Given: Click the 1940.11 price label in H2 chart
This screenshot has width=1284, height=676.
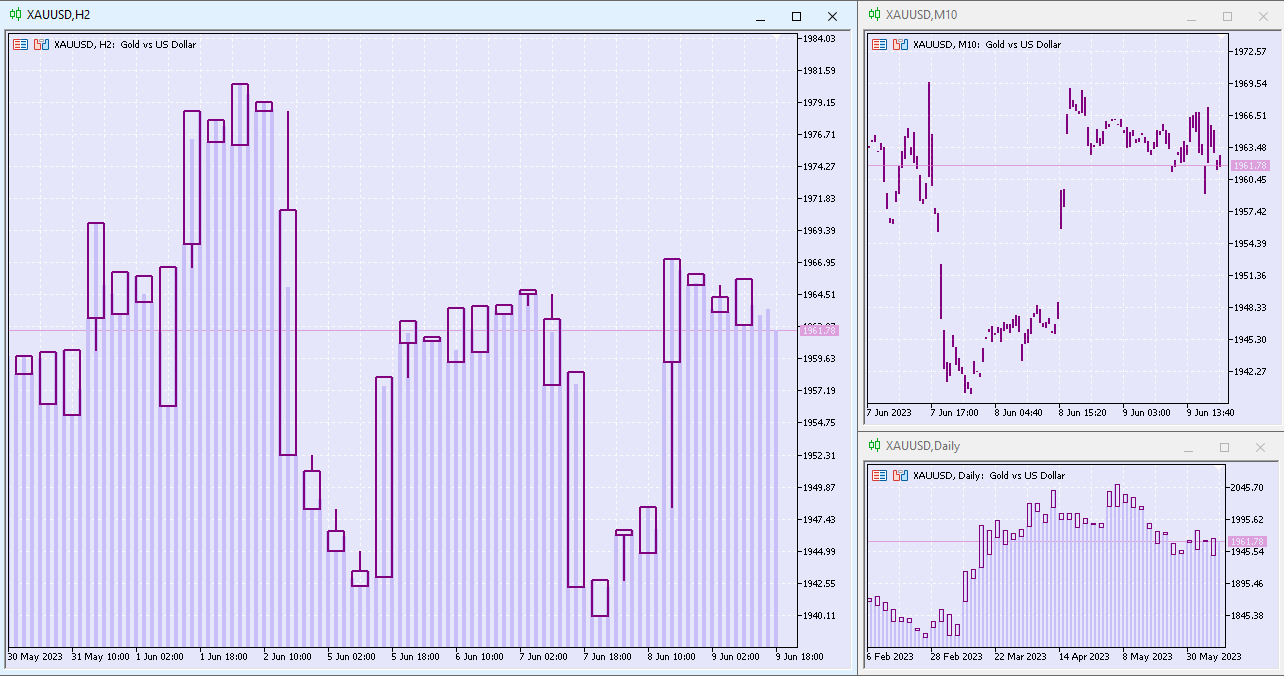Looking at the screenshot, I should (x=819, y=615).
